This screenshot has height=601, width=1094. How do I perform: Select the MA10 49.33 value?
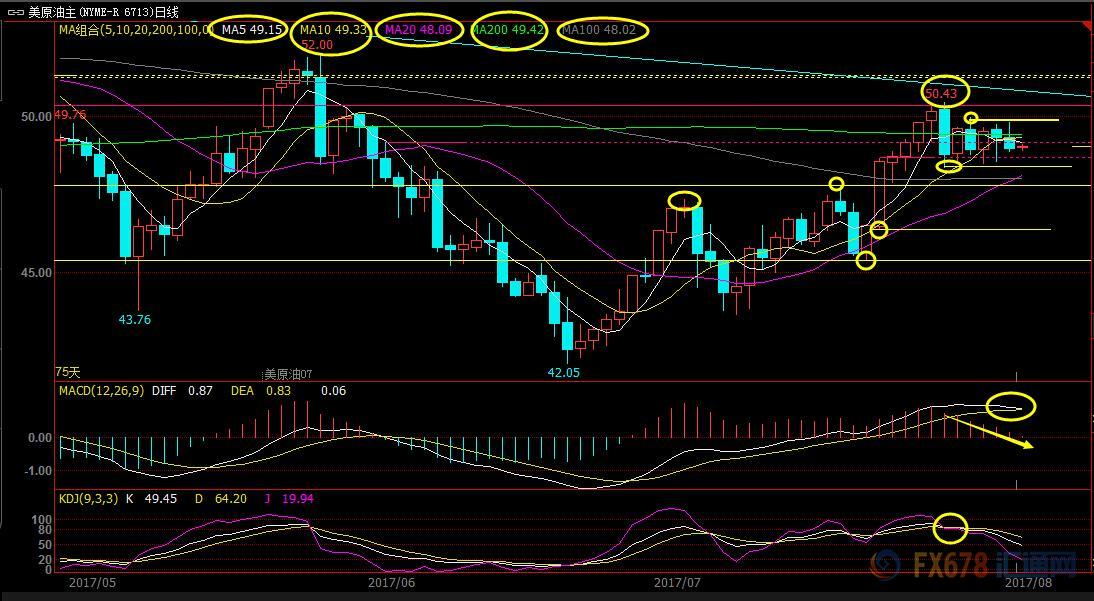click(332, 30)
